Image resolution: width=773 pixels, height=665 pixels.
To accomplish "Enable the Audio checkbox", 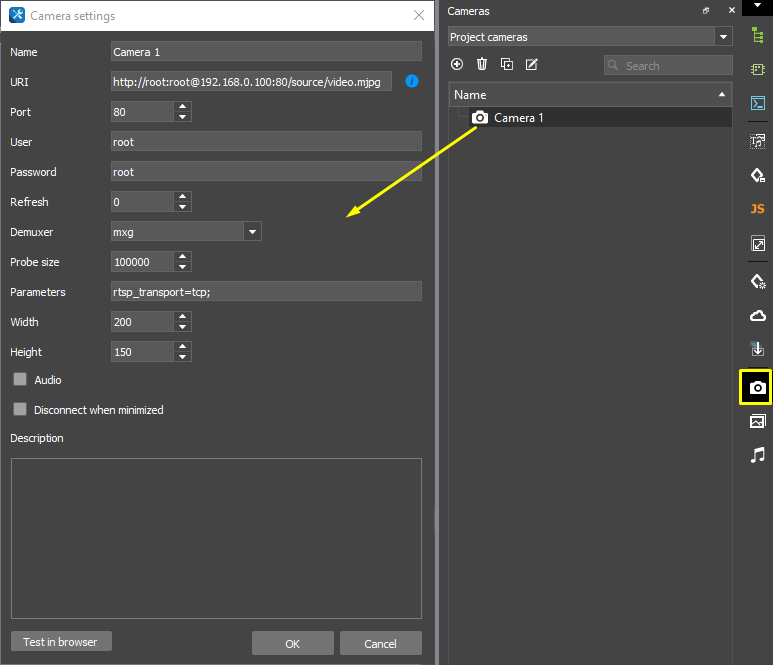I will point(20,380).
